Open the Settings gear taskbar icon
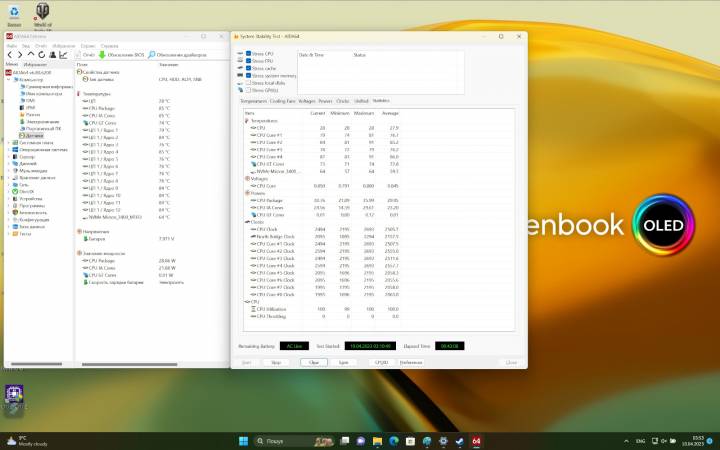720x450 pixels. (443, 441)
